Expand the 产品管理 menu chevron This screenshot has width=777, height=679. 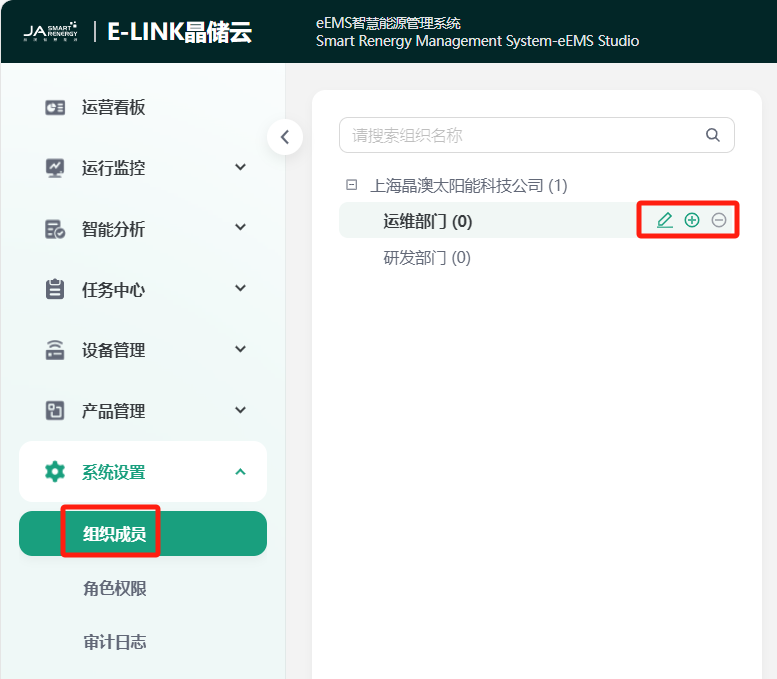pyautogui.click(x=240, y=410)
